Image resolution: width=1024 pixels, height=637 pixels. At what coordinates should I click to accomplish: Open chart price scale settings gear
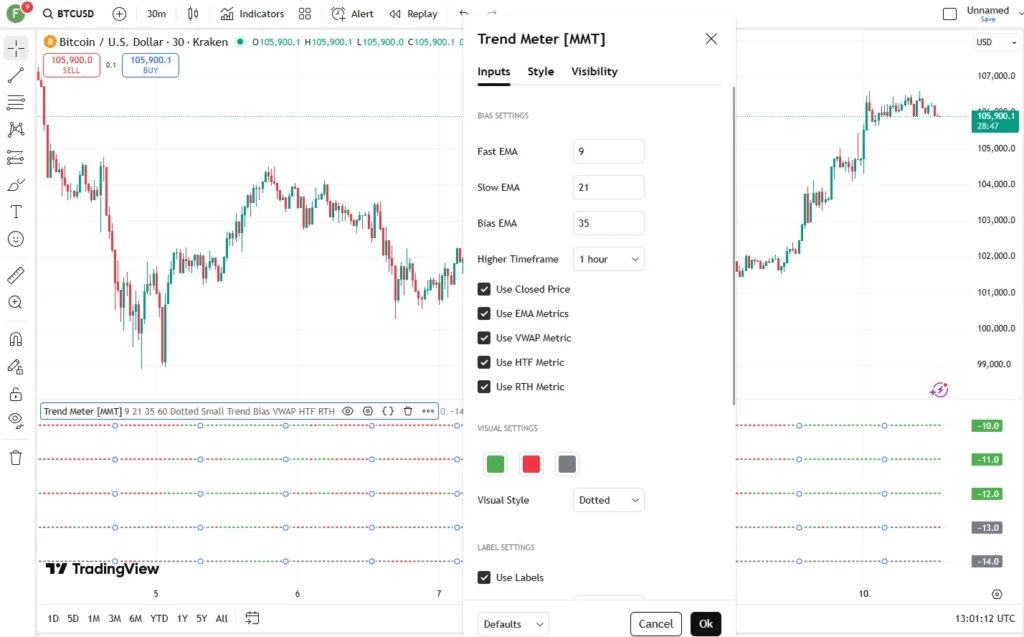pos(997,594)
